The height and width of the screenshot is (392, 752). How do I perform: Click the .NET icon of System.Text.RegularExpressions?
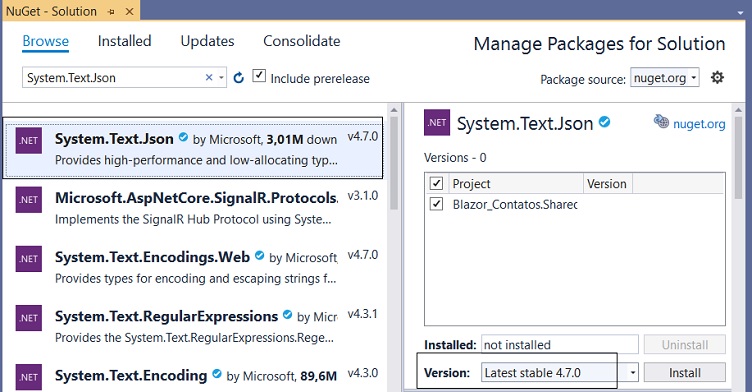(29, 318)
